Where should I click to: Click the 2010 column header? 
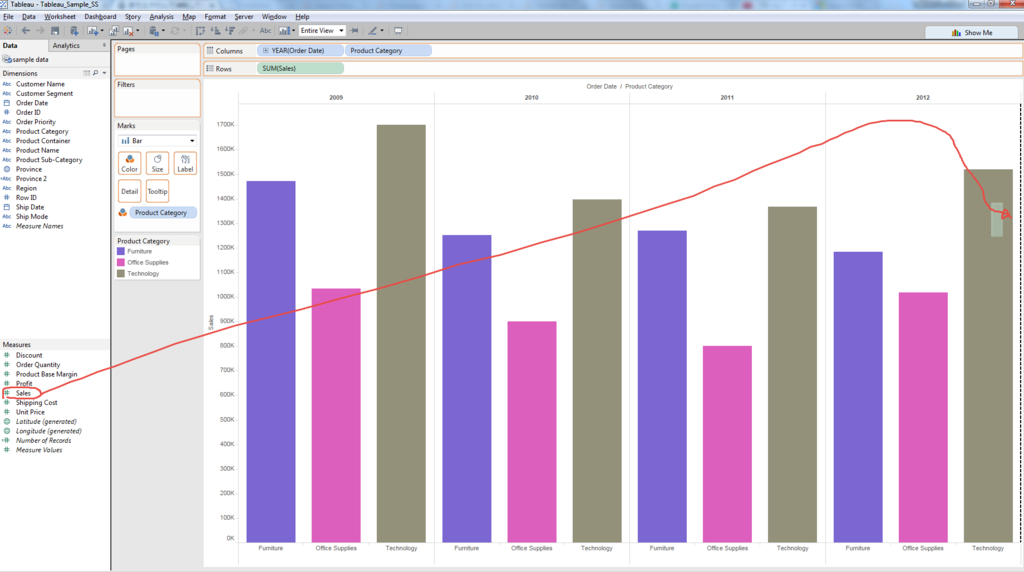[532, 97]
